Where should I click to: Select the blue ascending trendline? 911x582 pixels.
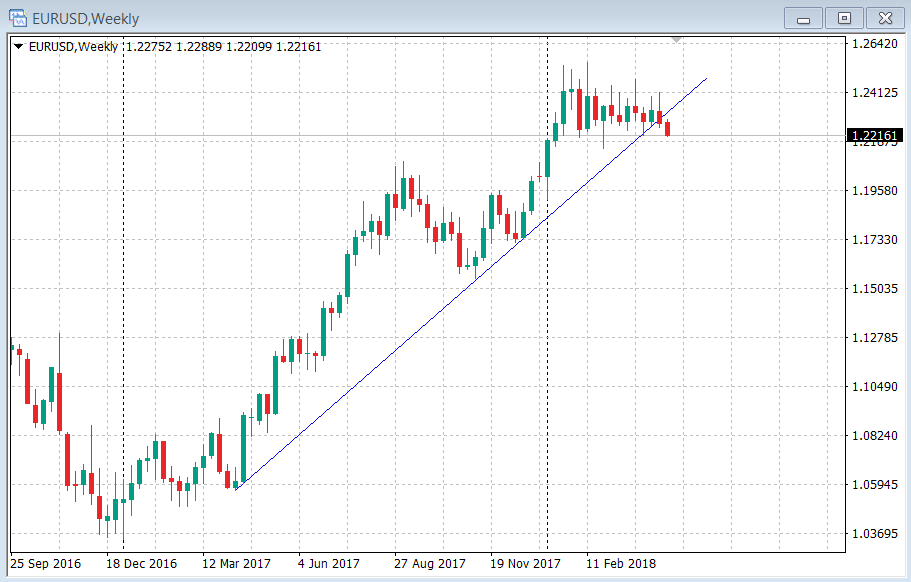tap(471, 284)
